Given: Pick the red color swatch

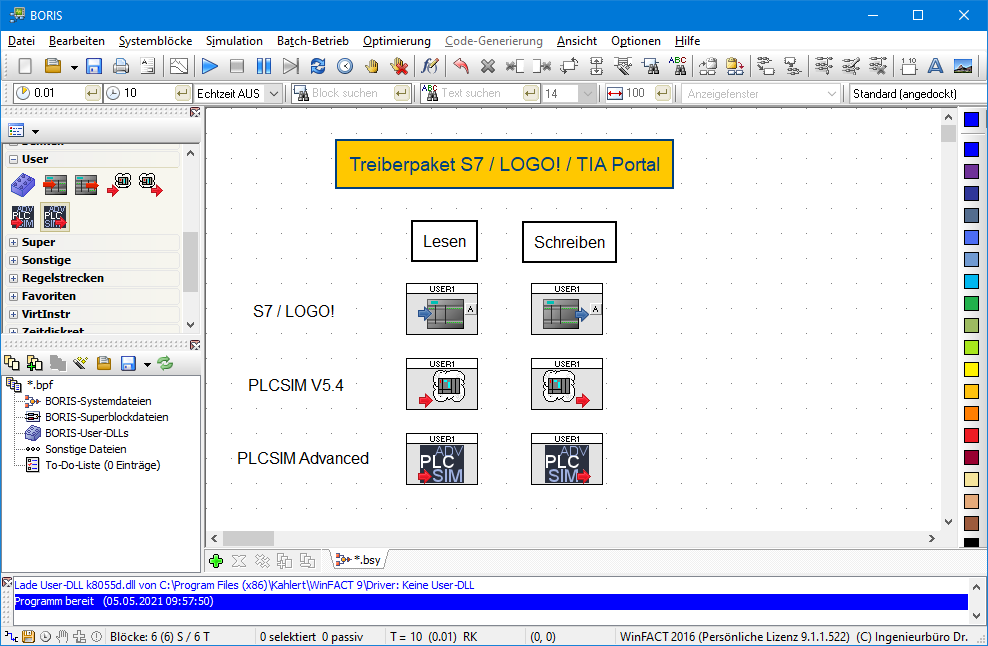Looking at the screenshot, I should pyautogui.click(x=972, y=435).
